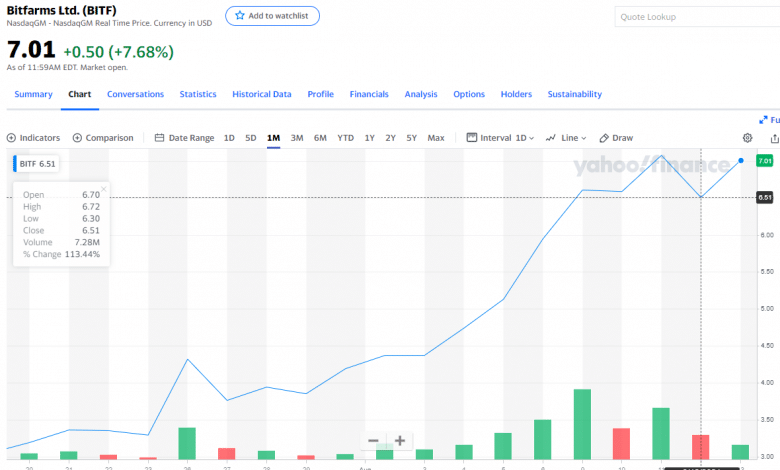This screenshot has height=470, width=780.
Task: Set chart range to YTD
Action: coord(346,138)
